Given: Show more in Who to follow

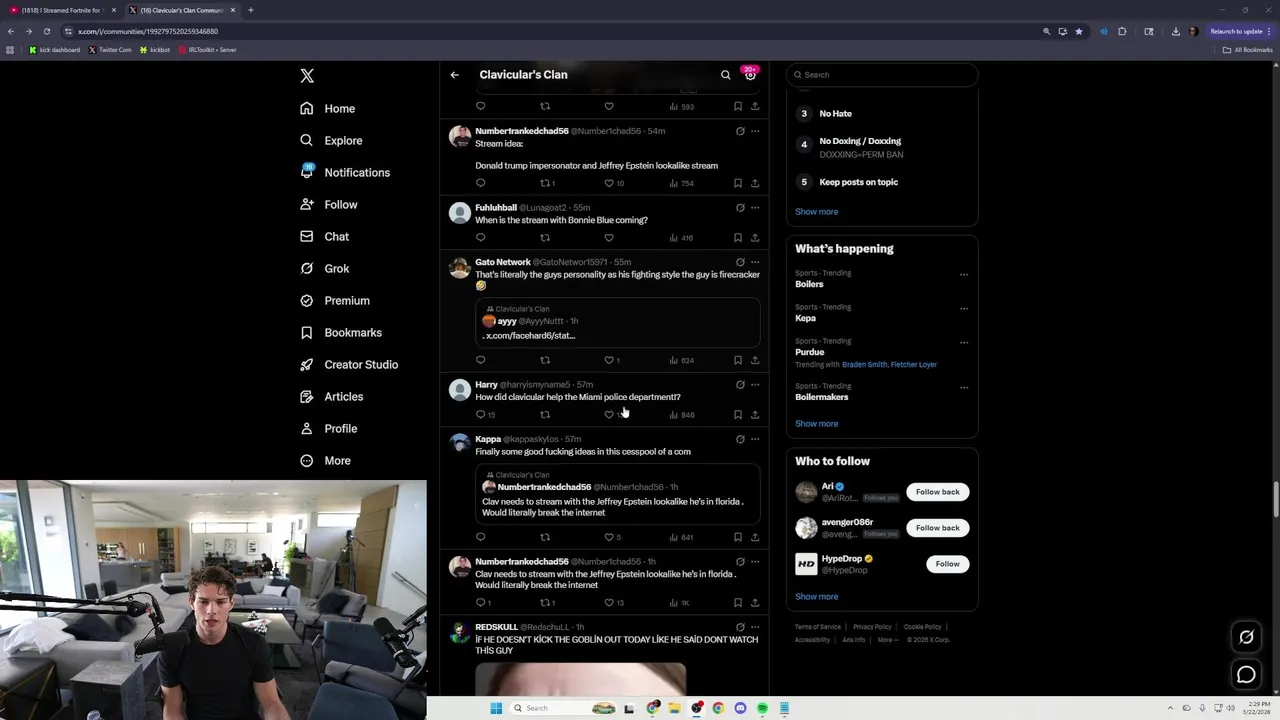Looking at the screenshot, I should coord(817,597).
